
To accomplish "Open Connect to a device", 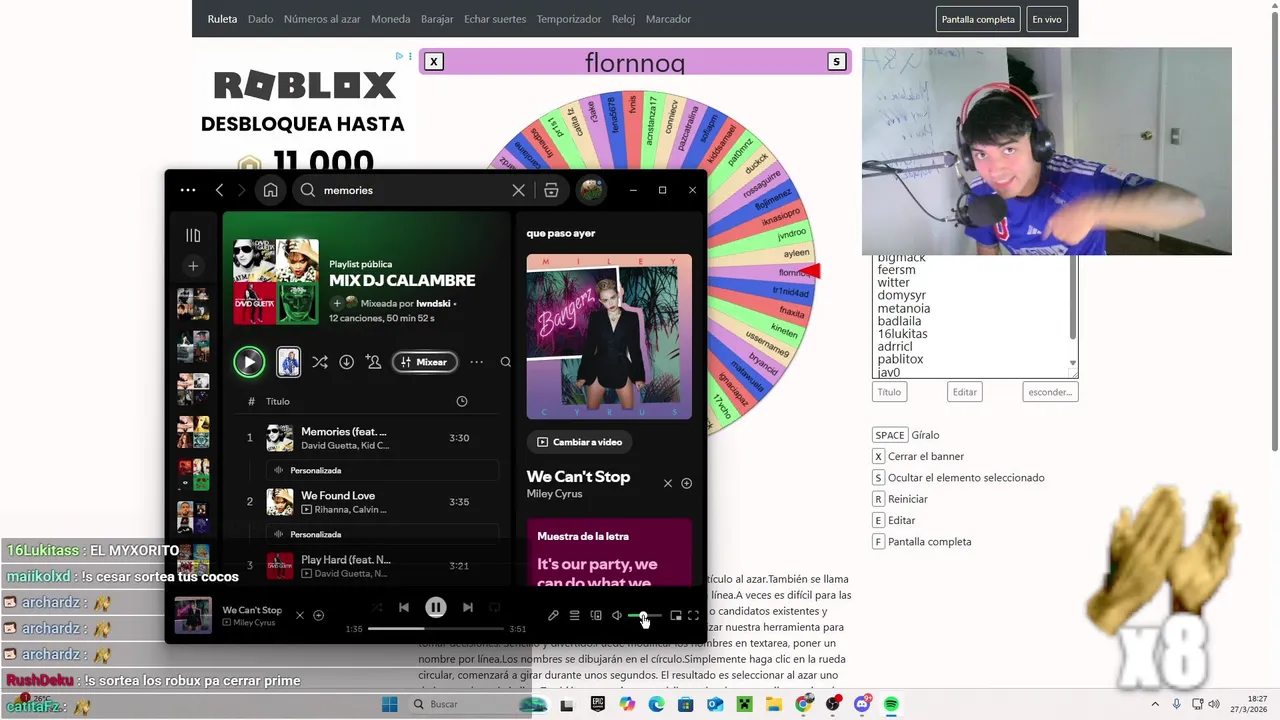I will pos(596,616).
